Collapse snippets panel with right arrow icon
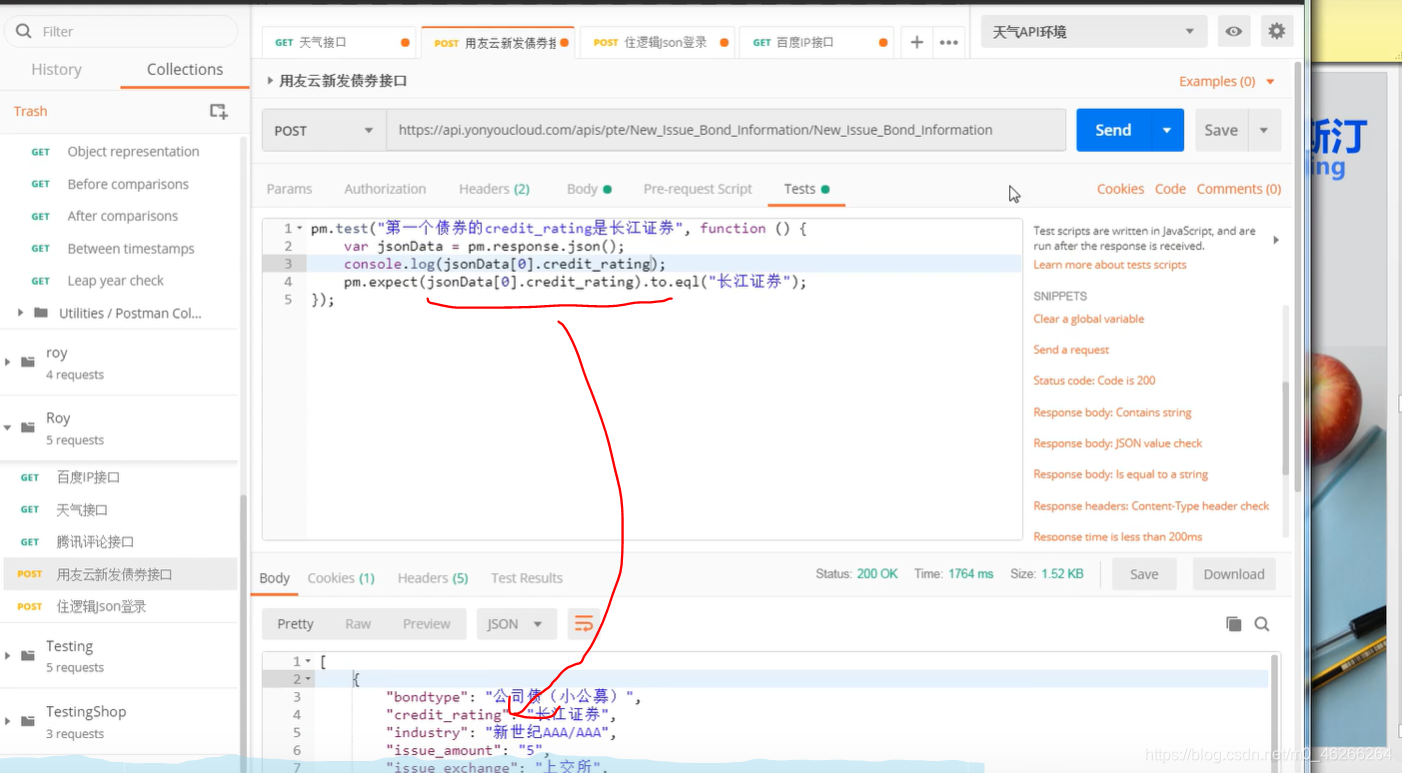1402x773 pixels. [1275, 240]
